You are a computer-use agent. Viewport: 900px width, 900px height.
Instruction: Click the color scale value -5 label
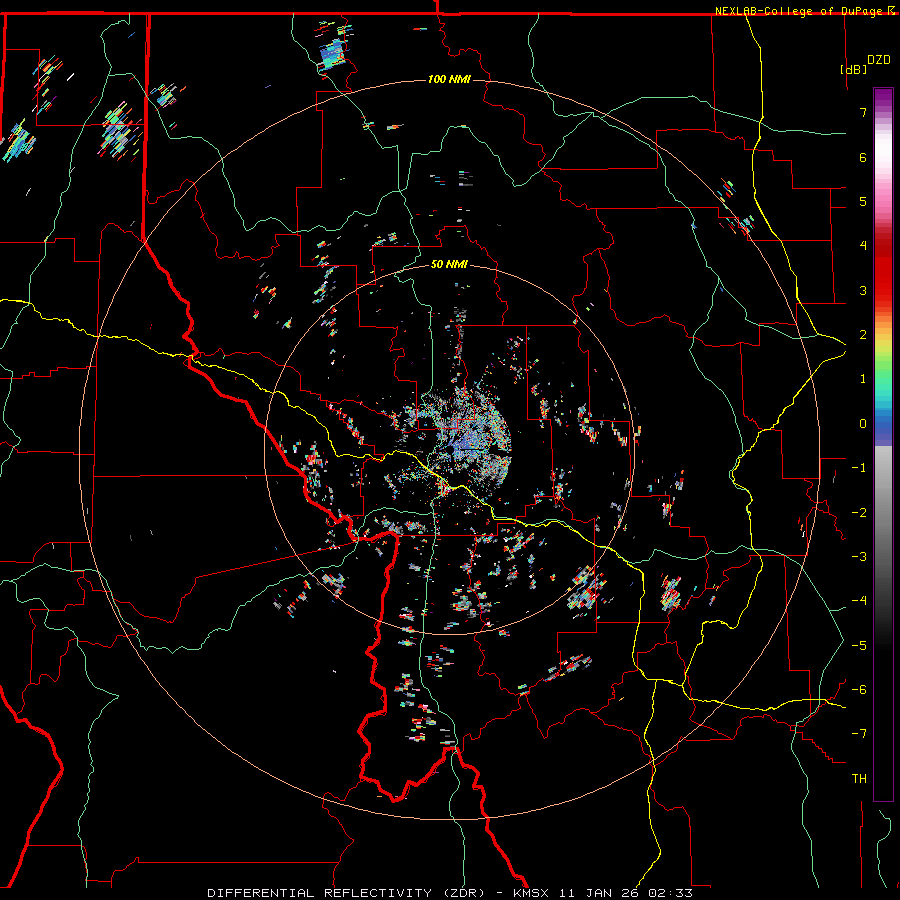[x=859, y=645]
